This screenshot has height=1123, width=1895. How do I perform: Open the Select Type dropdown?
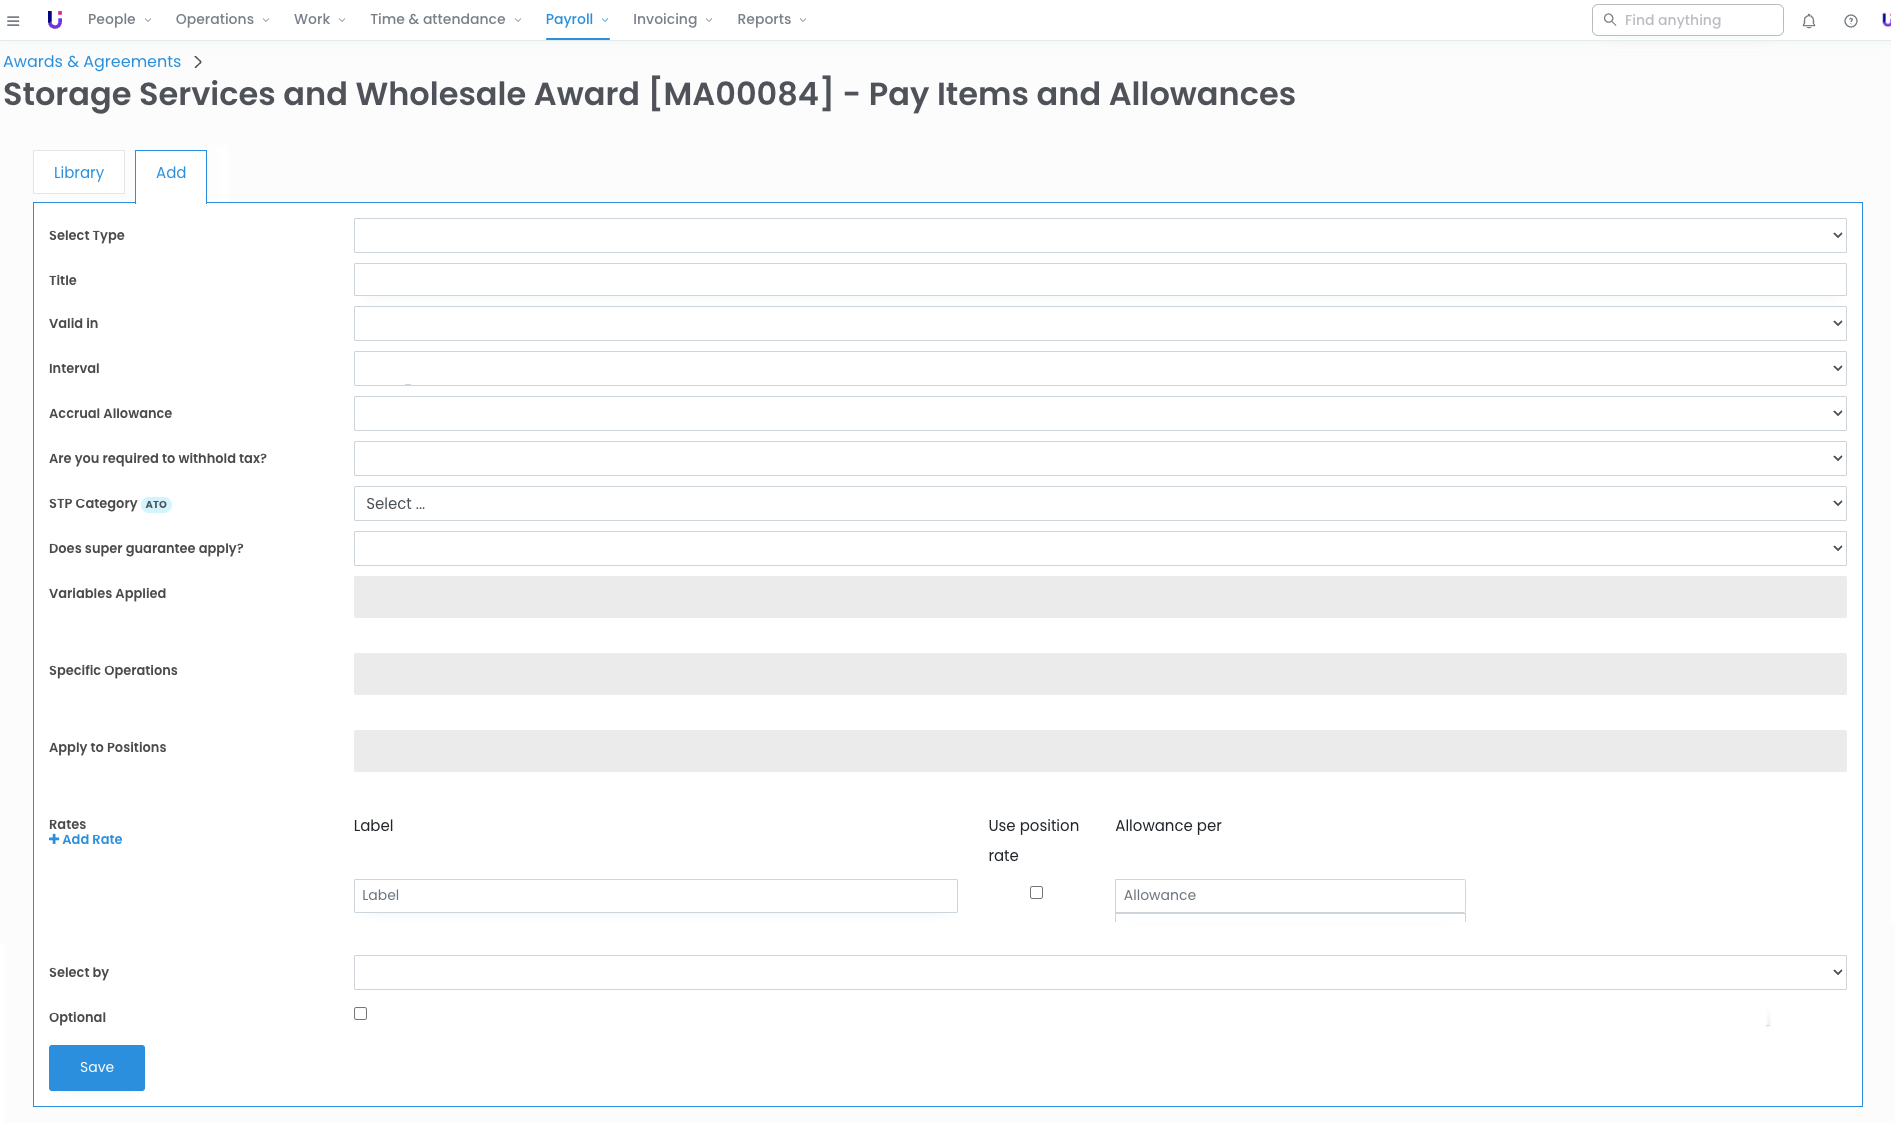(x=1099, y=236)
